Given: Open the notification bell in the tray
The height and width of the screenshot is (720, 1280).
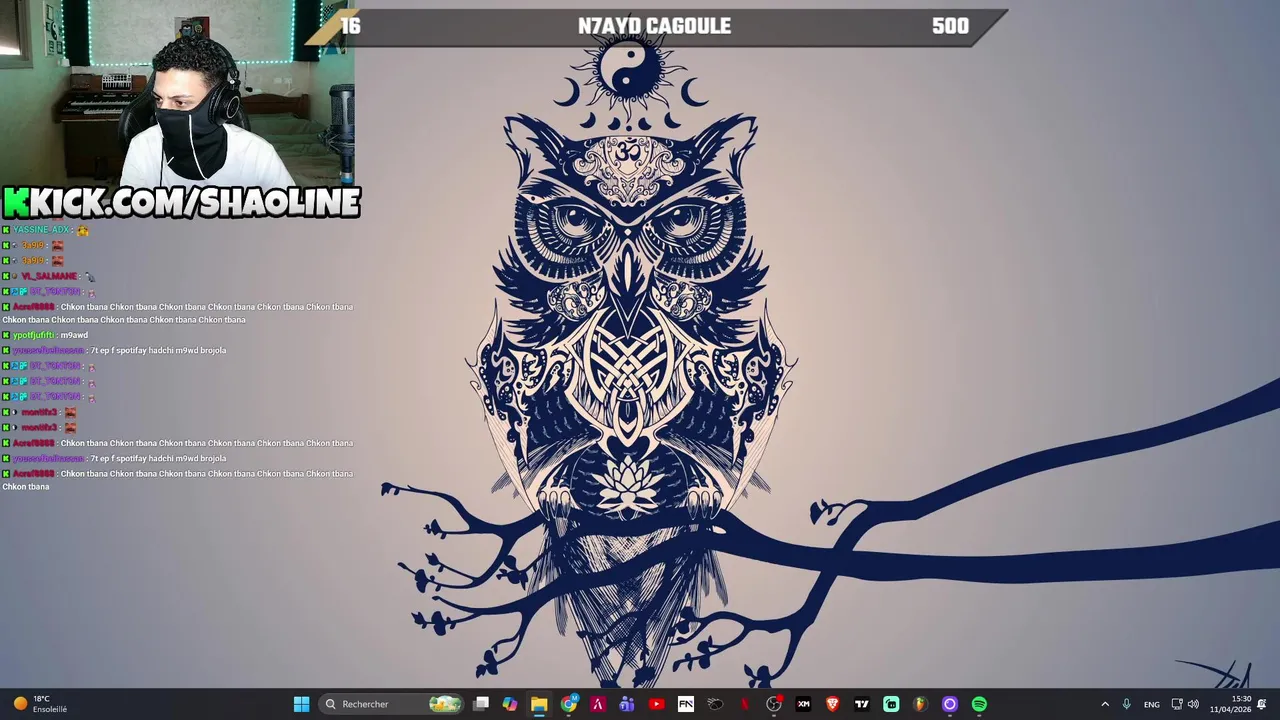Looking at the screenshot, I should point(1262,704).
